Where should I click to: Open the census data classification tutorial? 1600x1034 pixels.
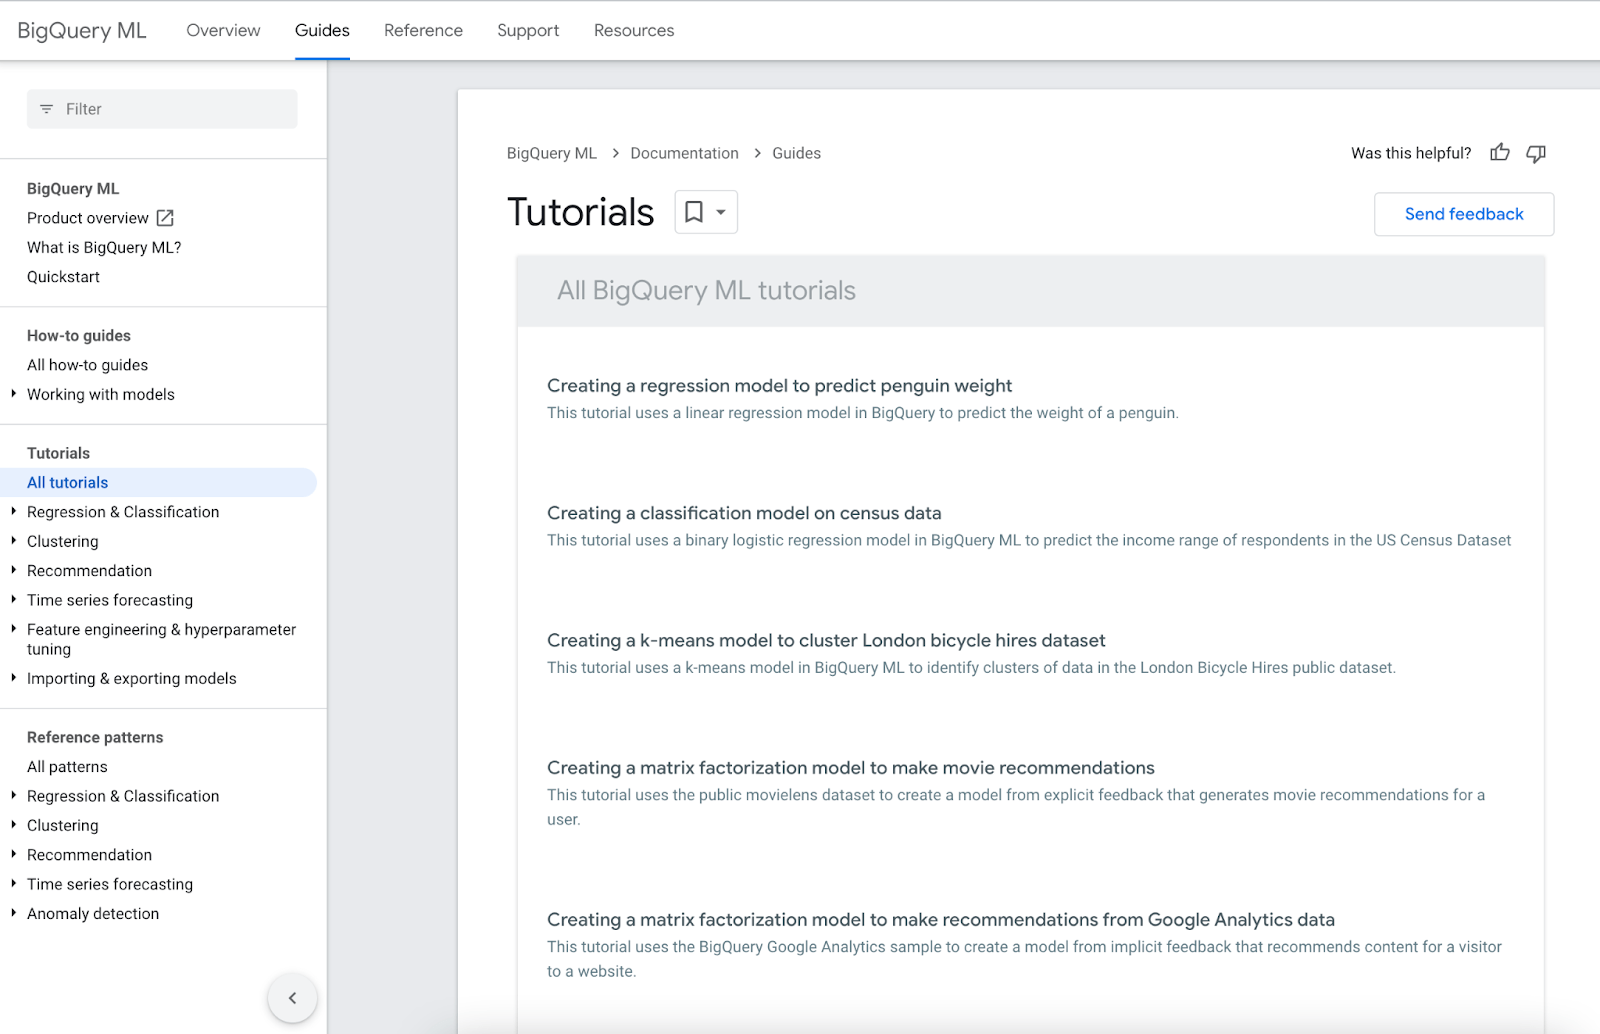click(x=744, y=513)
